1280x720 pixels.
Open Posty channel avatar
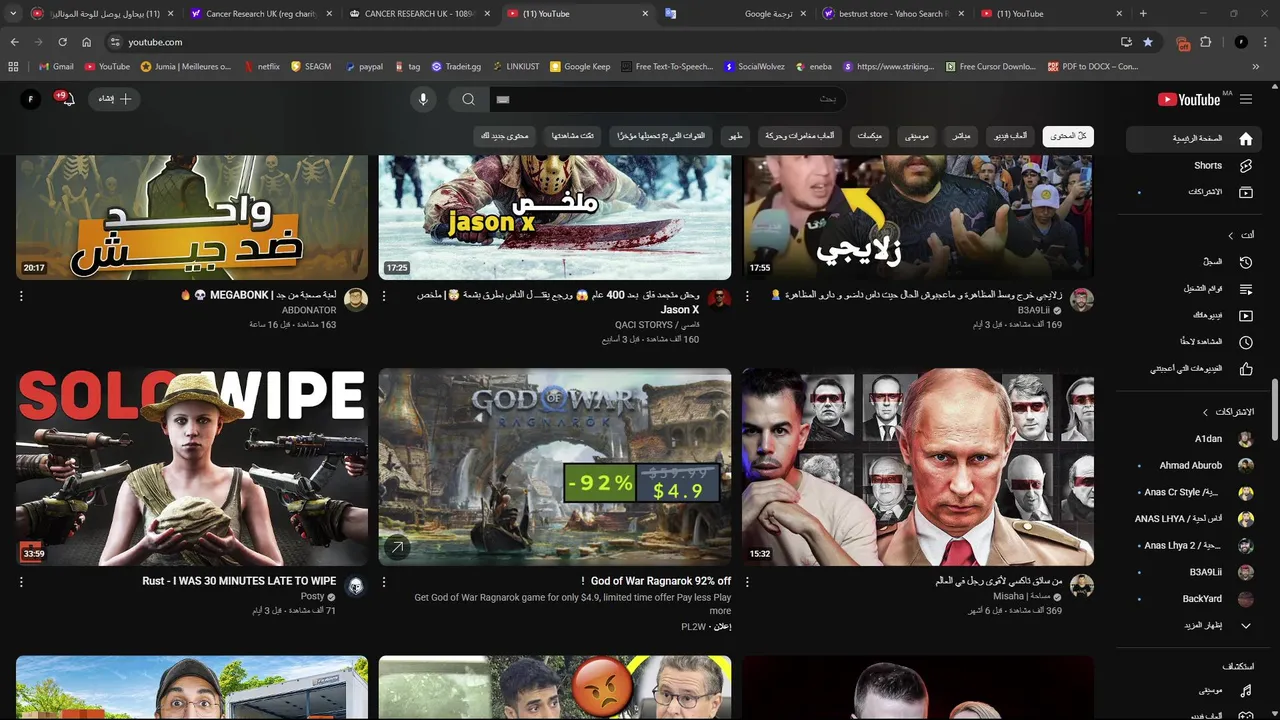[355, 586]
